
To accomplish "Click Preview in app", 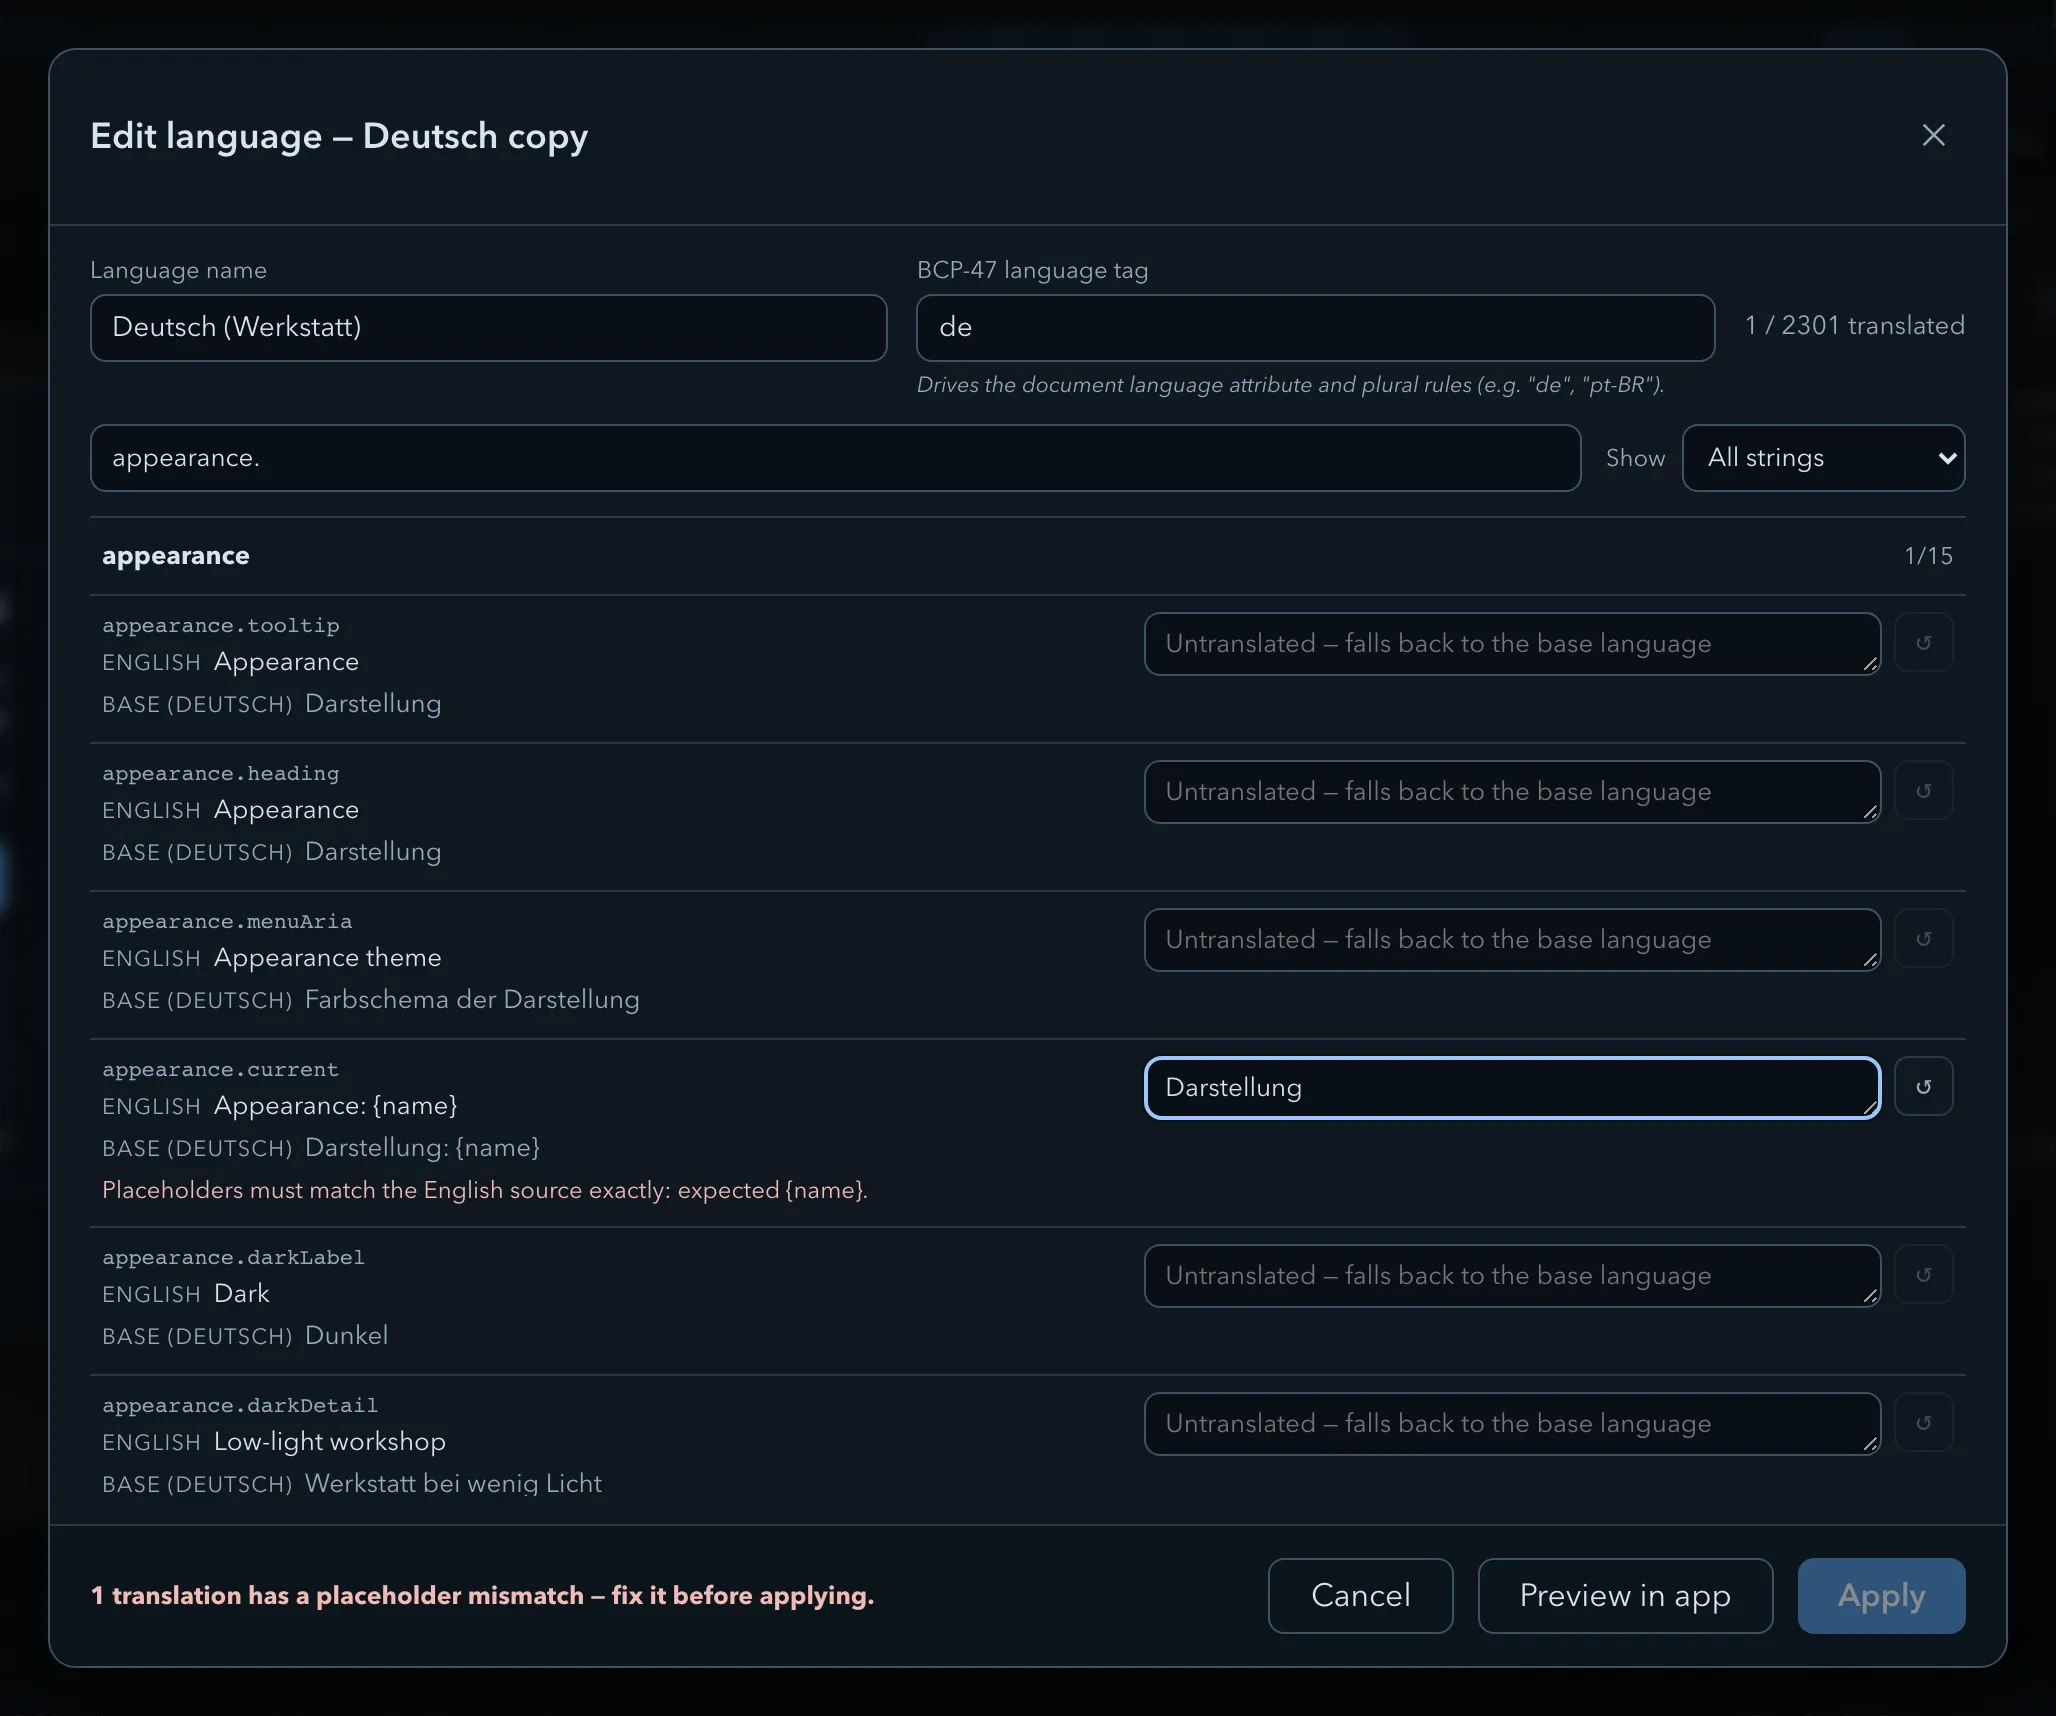I will coord(1625,1596).
